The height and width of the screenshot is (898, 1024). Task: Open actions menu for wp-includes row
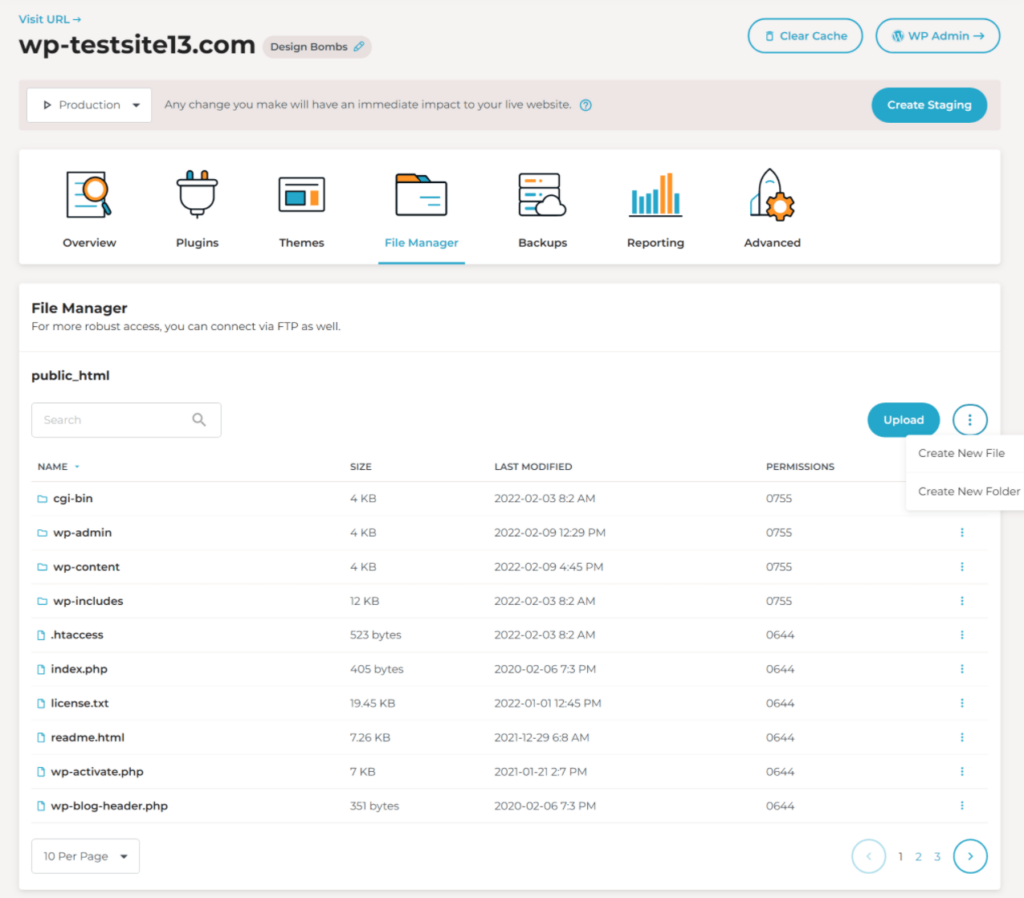click(962, 601)
